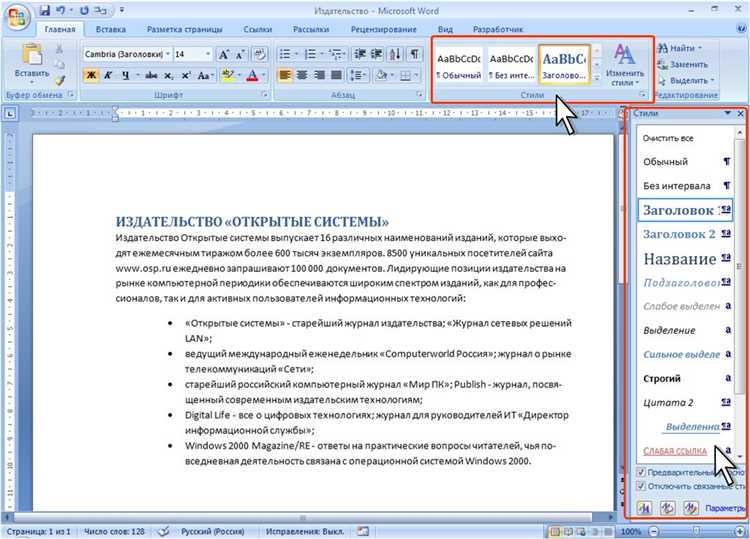Switch to Print Layout view in status bar
This screenshot has width=750, height=539.
[555, 531]
